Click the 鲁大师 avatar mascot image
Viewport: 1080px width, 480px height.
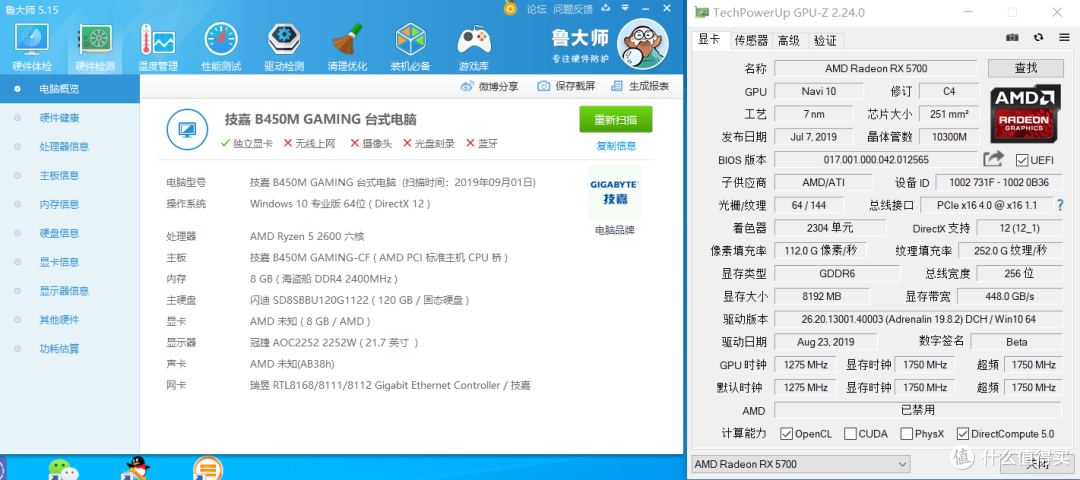(x=643, y=42)
